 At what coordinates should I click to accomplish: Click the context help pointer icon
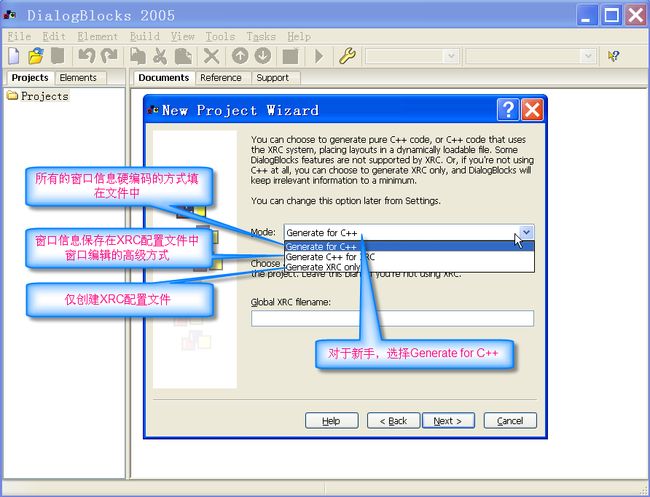coord(614,56)
